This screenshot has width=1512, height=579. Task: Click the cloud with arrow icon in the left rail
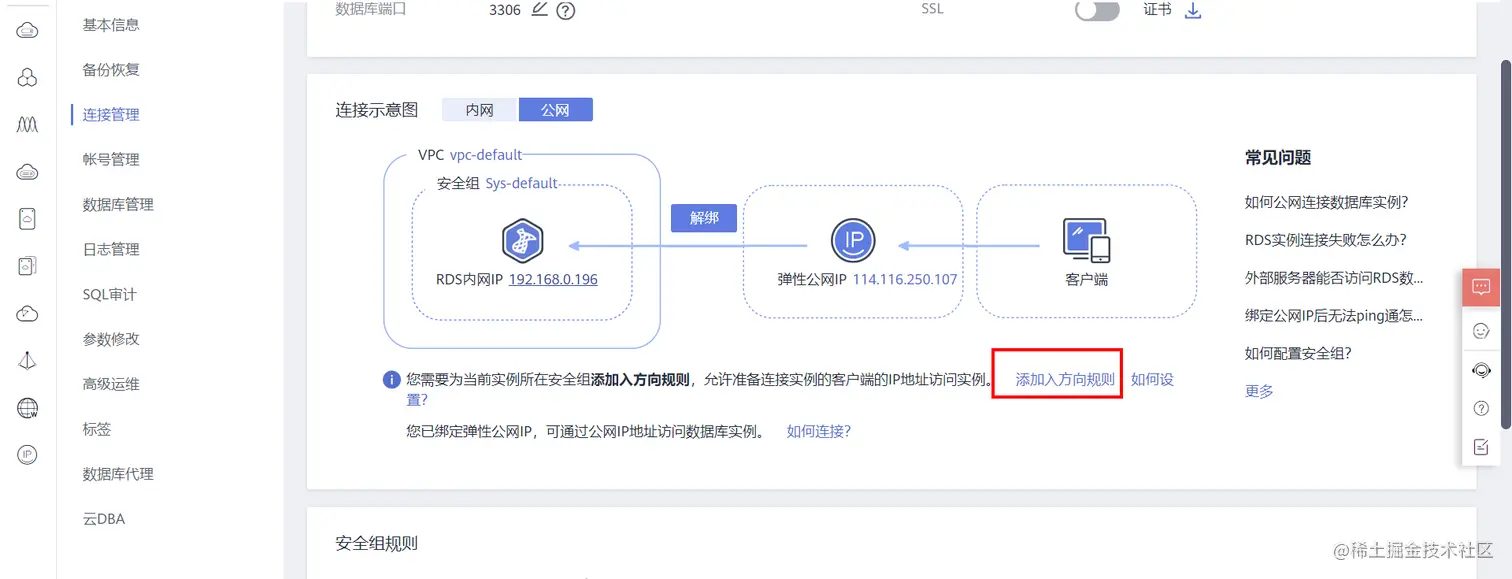[x=28, y=314]
